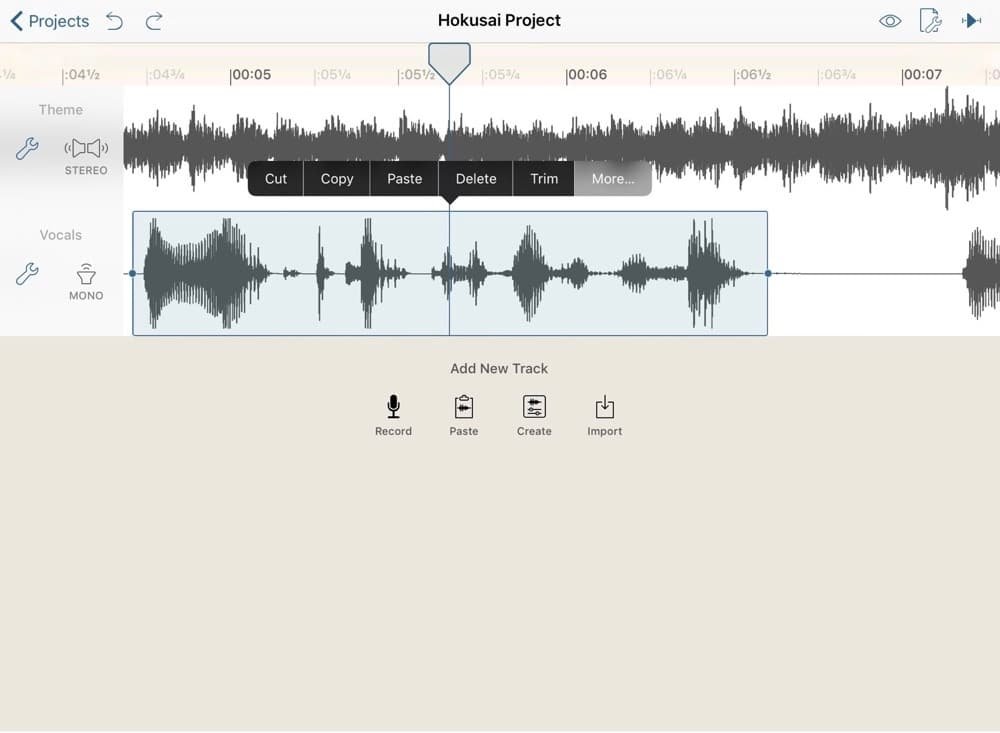Viewport: 1000px width, 733px height.
Task: Open Theme track wrench settings
Action: pos(27,149)
